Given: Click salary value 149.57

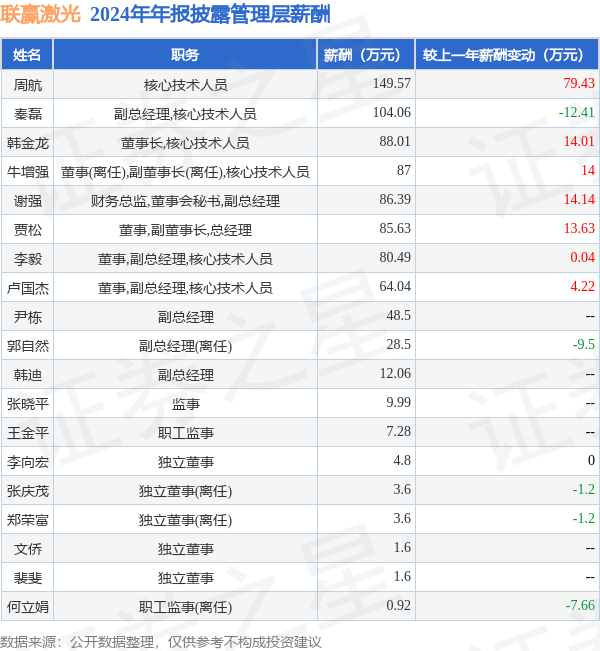Looking at the screenshot, I should pyautogui.click(x=392, y=83).
